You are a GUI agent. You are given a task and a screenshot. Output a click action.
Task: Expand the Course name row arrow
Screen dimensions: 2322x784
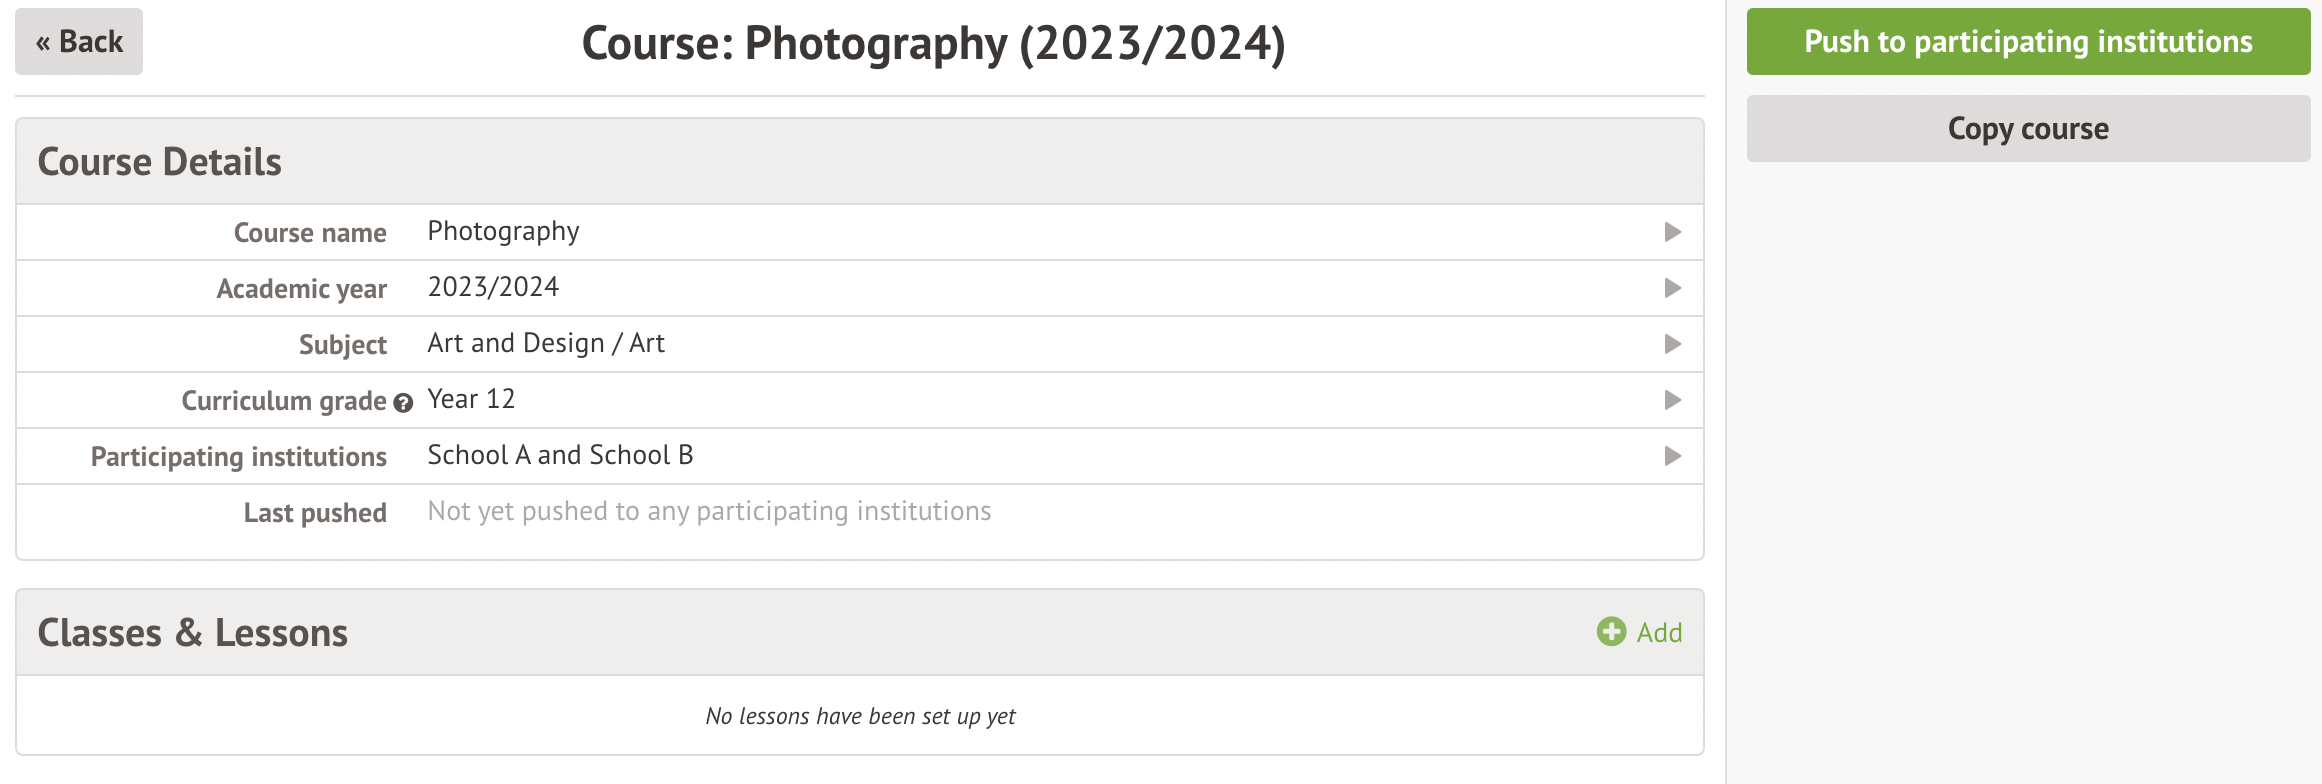pyautogui.click(x=1672, y=232)
